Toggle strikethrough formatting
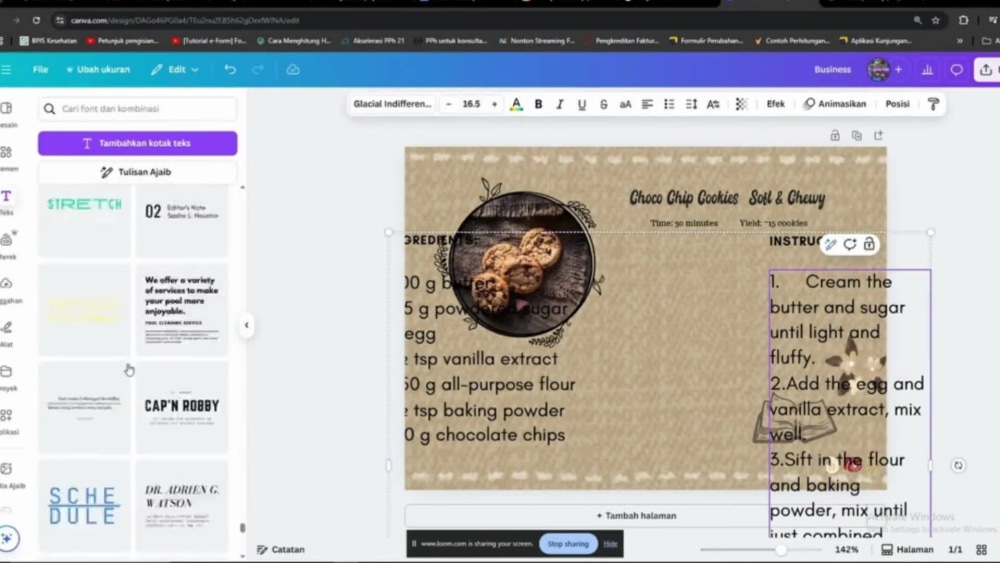 coord(603,104)
